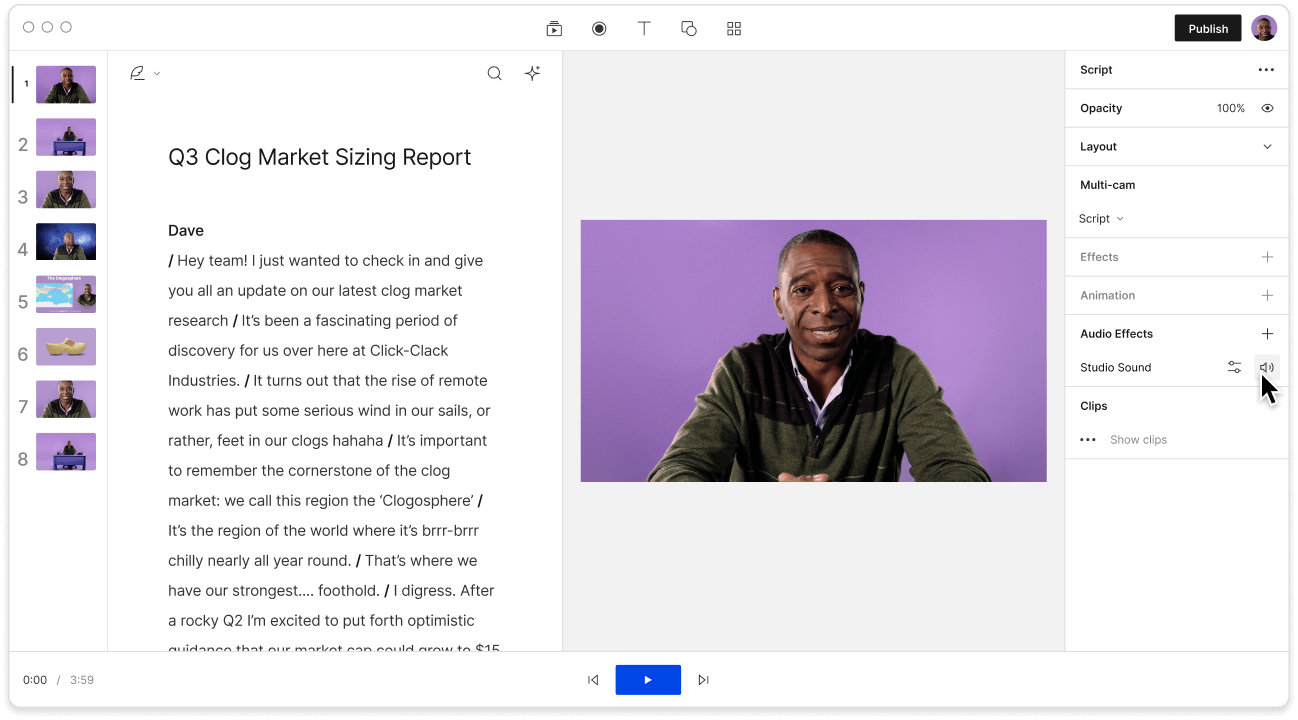Screen dimensions: 1298x720
Task: Expand the Layout section chevron
Action: 1267,146
